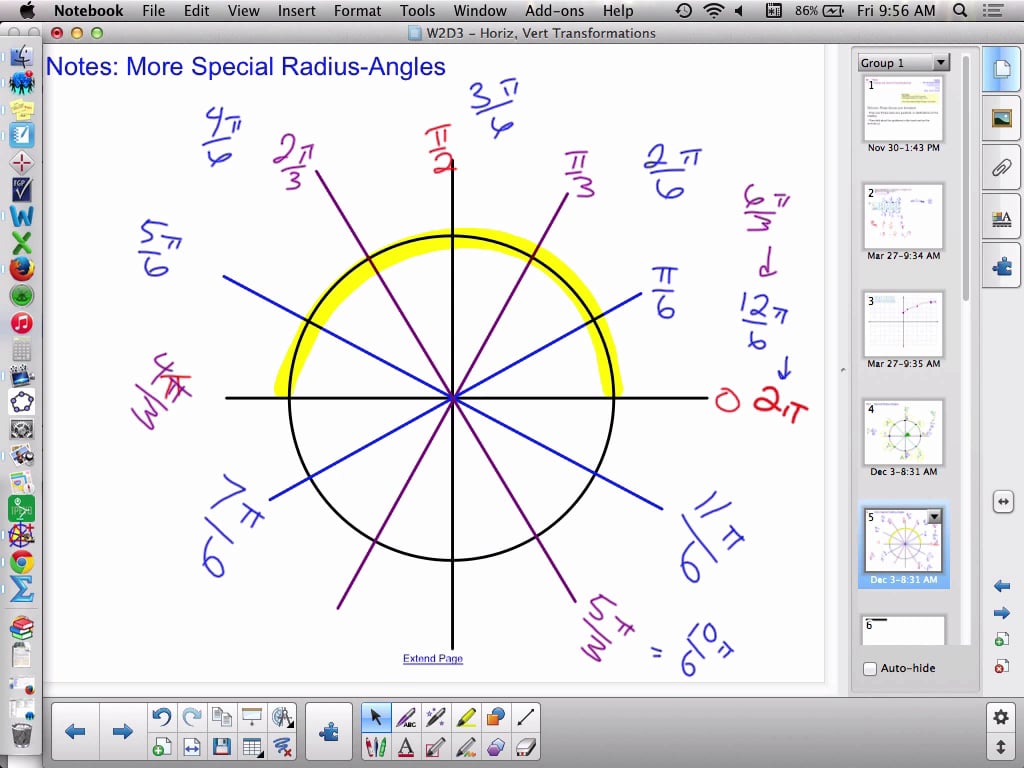Open Spotlight search in menu bar
The image size is (1024, 768).
(x=960, y=10)
